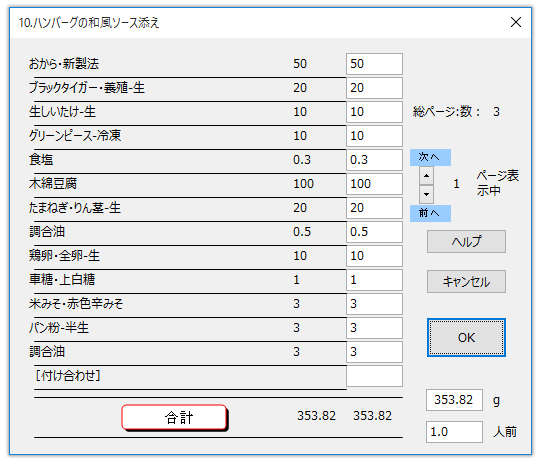
Task: Click the standard amount 50 for おから
Action: [x=300, y=64]
